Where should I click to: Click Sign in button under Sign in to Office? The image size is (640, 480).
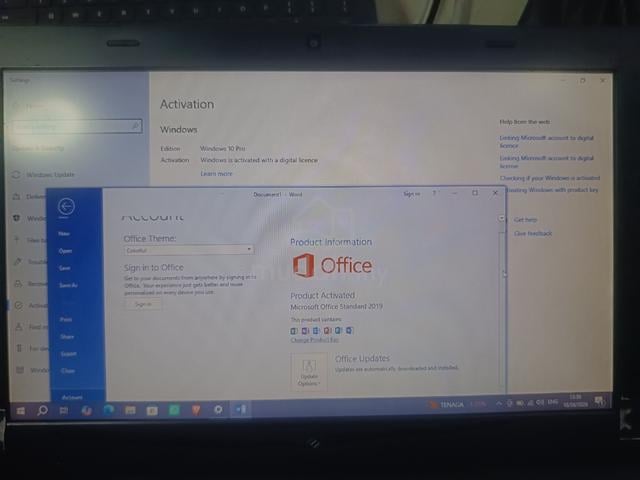143,304
